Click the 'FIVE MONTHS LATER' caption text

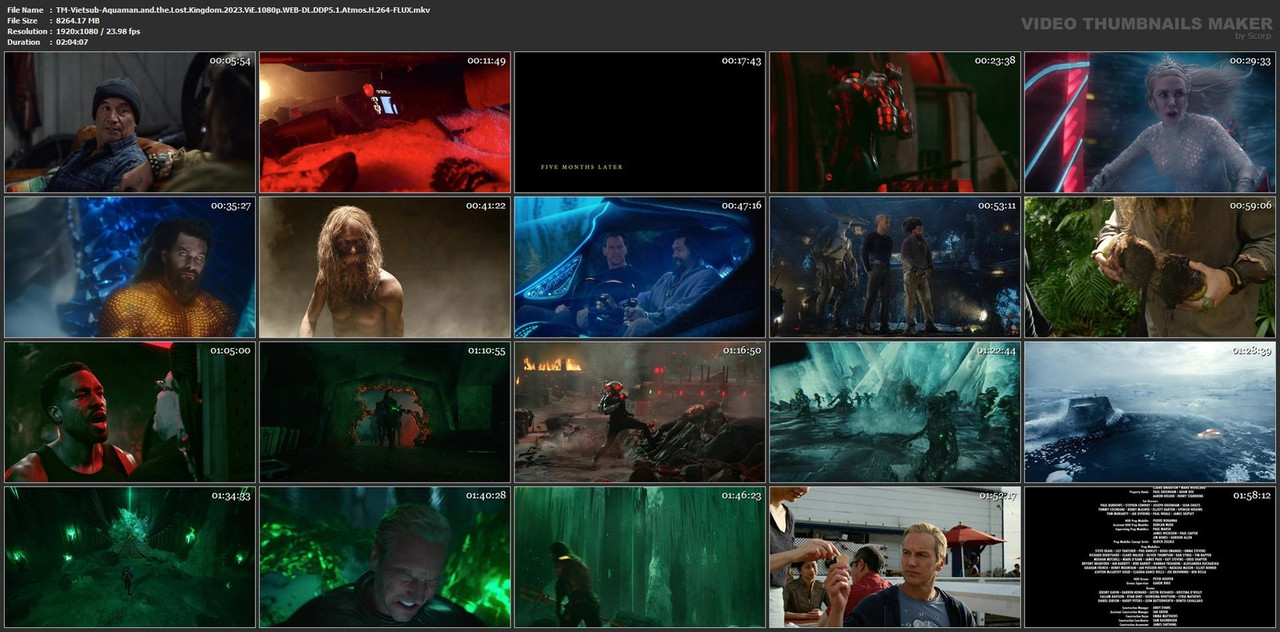coord(581,167)
